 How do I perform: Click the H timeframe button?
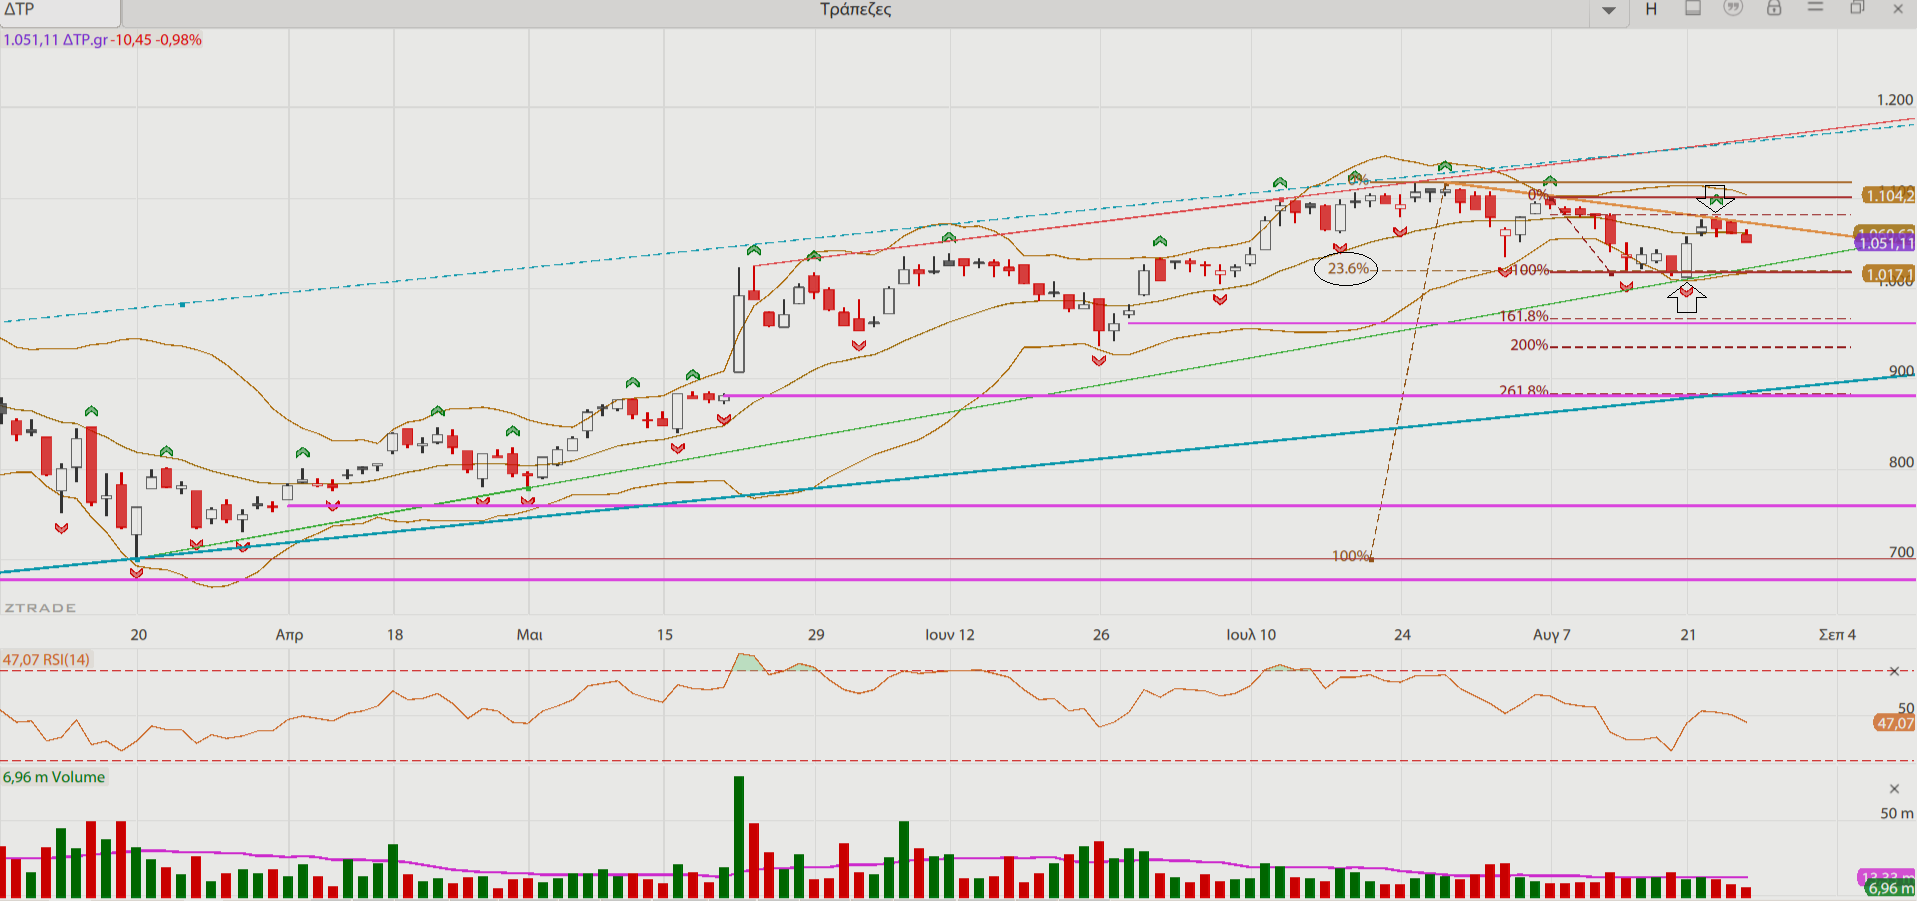tap(1651, 9)
